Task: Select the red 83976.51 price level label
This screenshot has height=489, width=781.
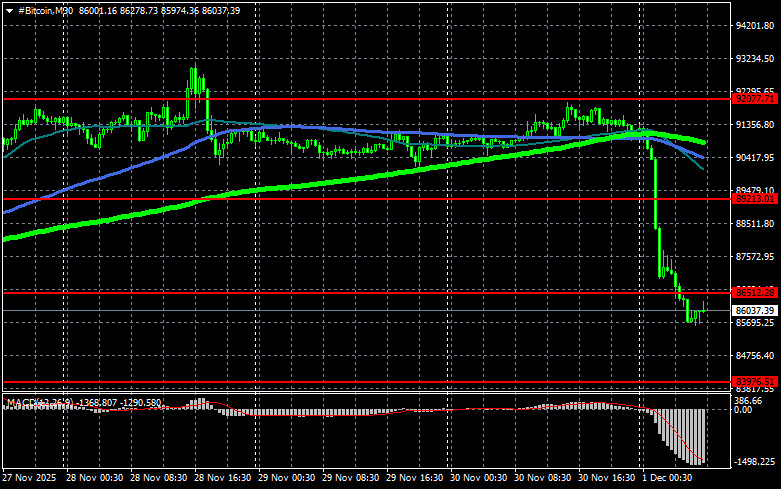Action: (756, 381)
